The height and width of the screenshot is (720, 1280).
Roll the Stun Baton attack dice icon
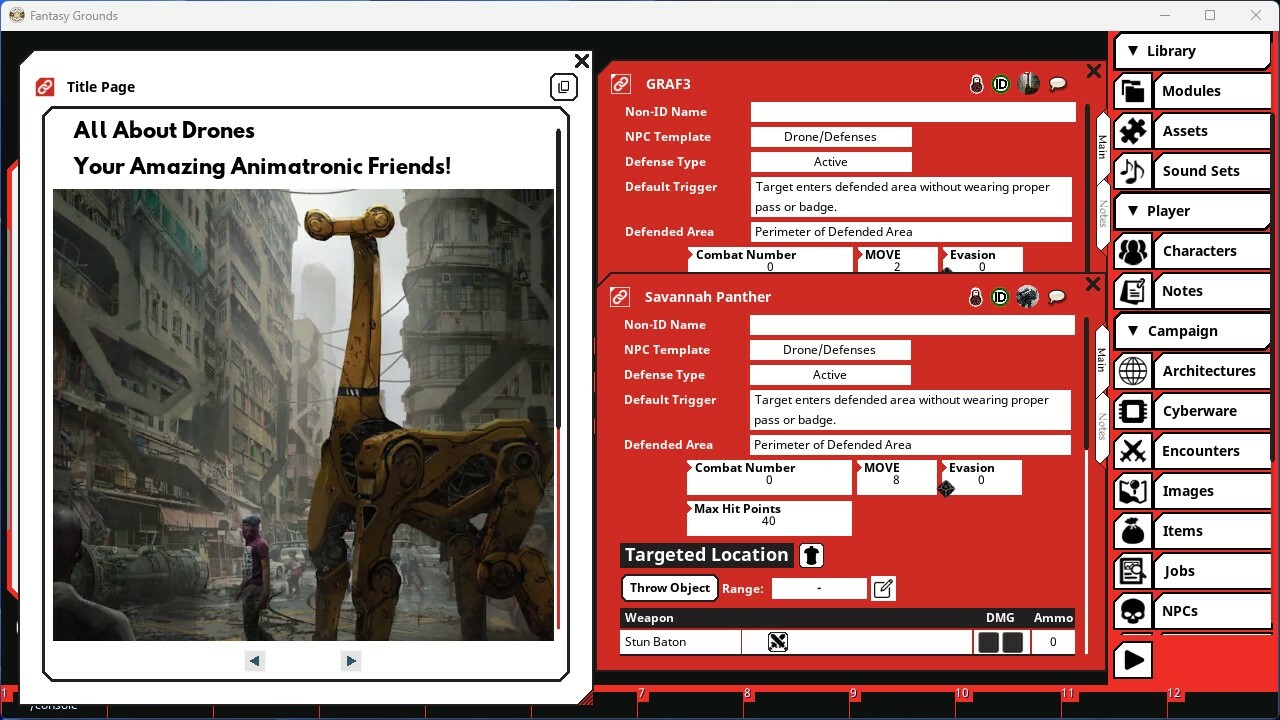[778, 642]
